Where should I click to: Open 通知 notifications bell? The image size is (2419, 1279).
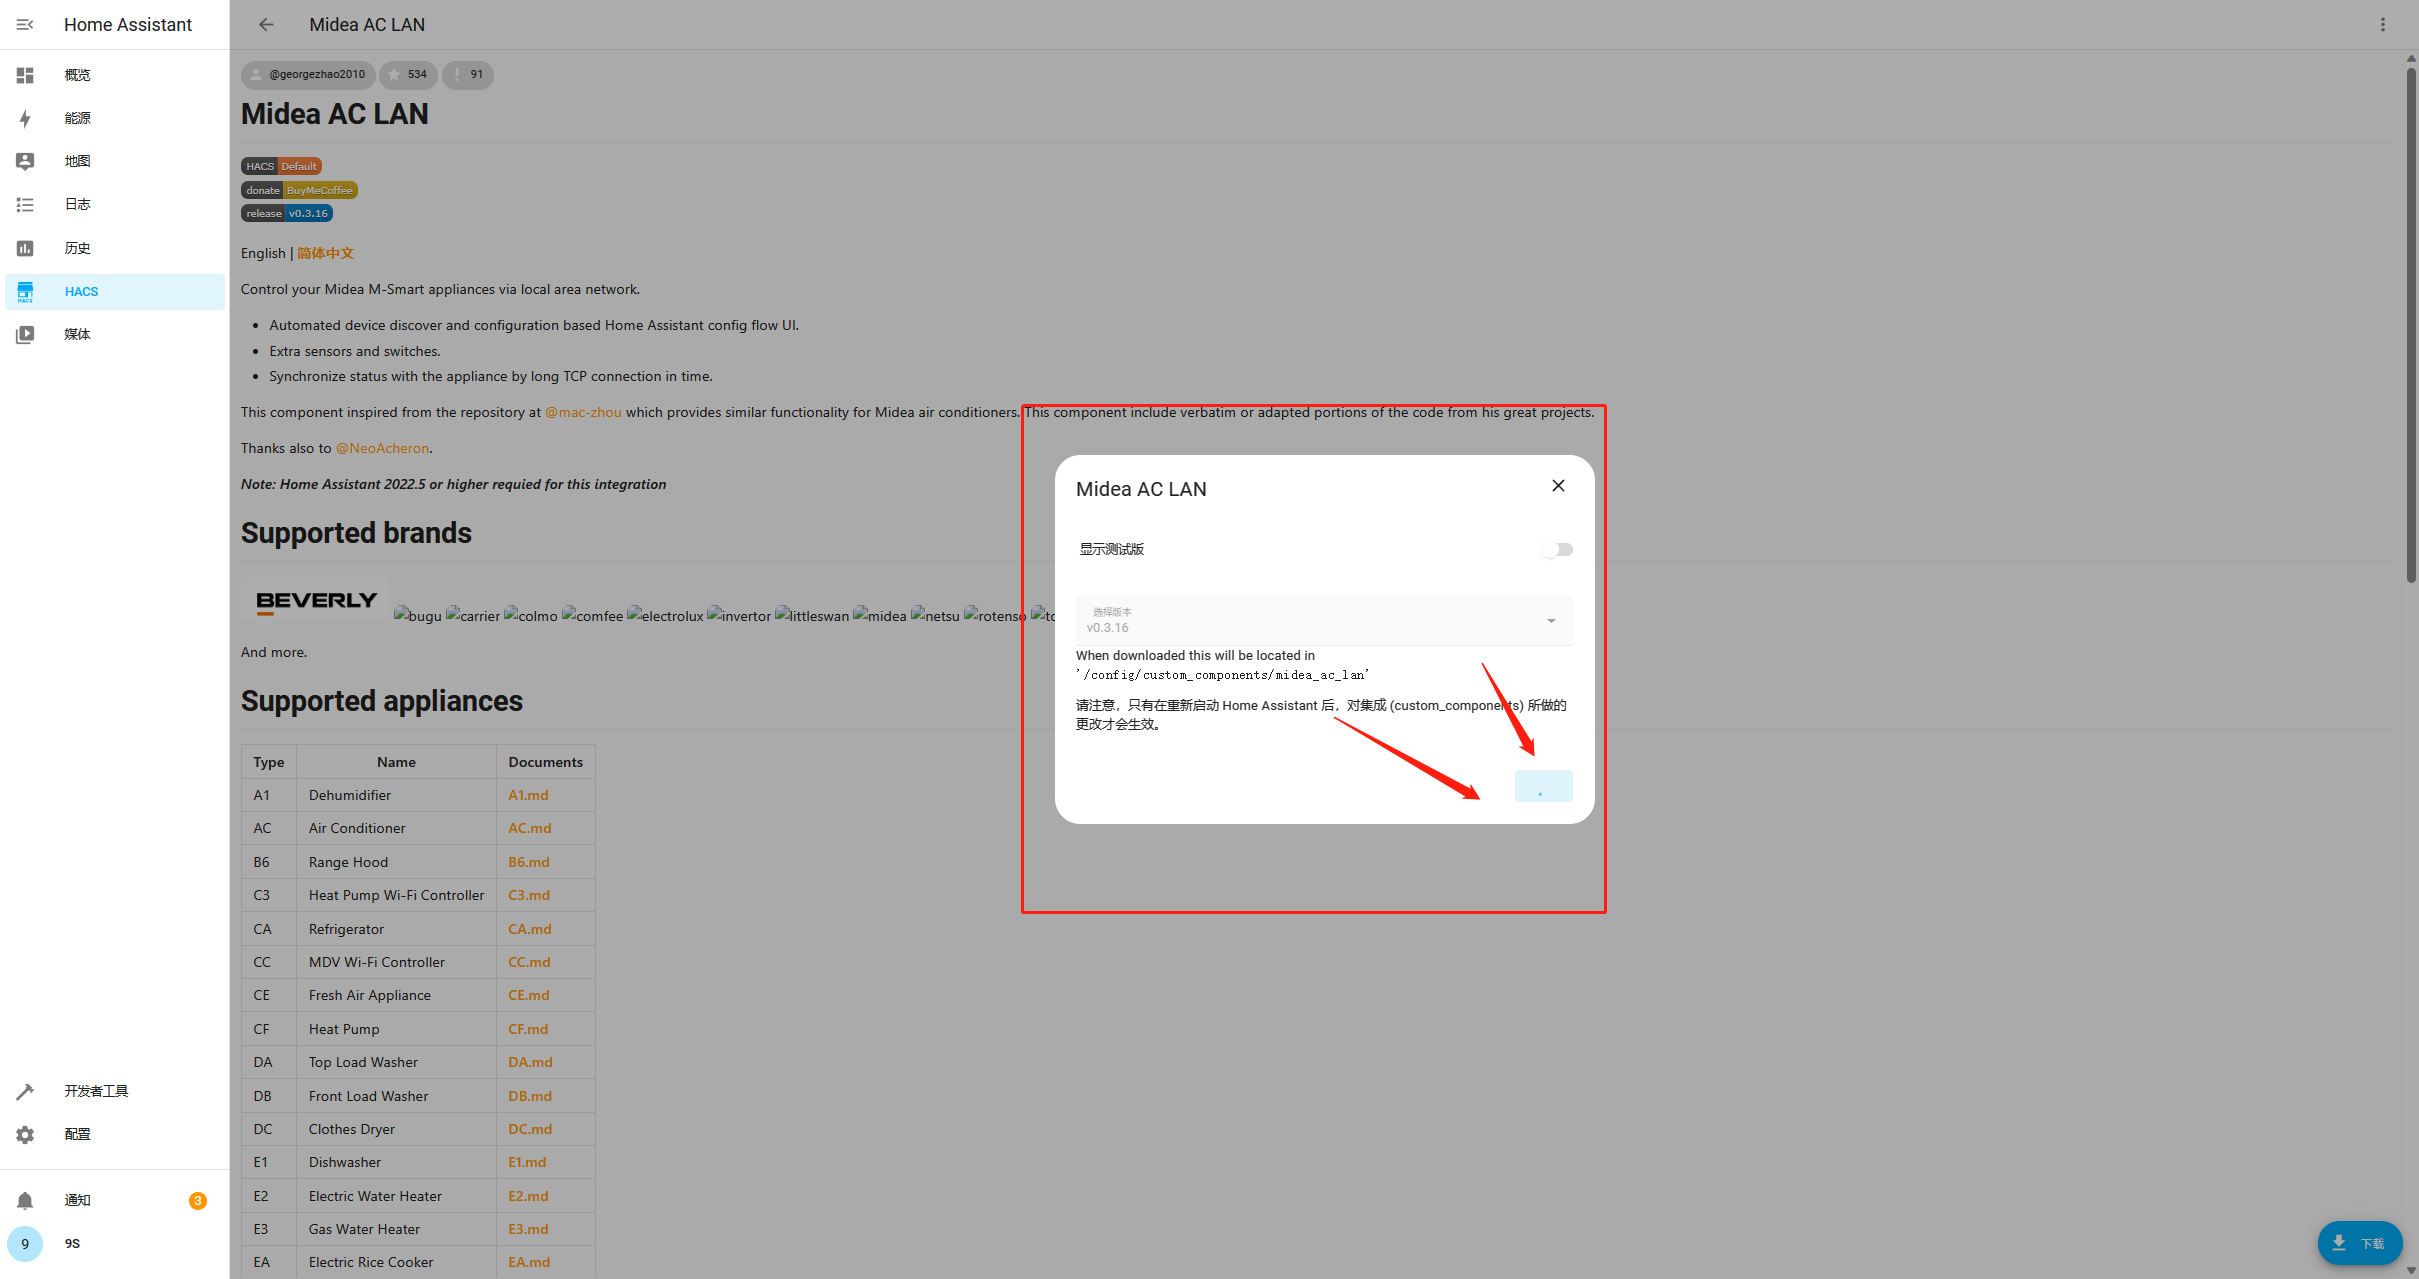(25, 1200)
